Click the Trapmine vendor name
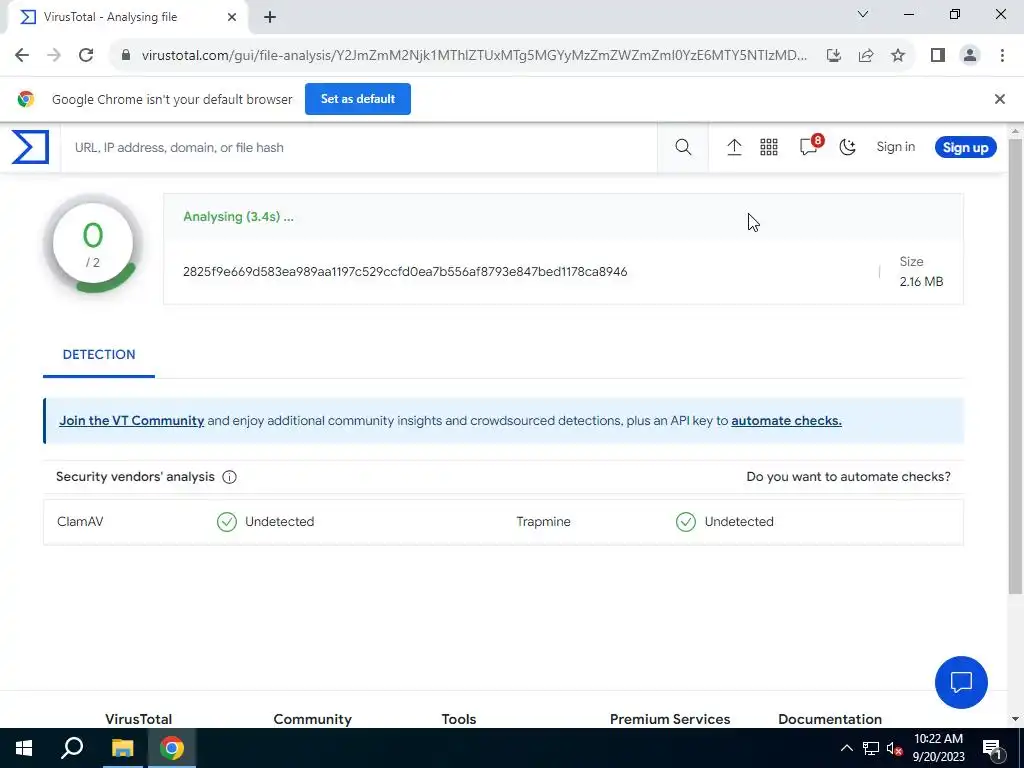Viewport: 1024px width, 768px height. 543,522
